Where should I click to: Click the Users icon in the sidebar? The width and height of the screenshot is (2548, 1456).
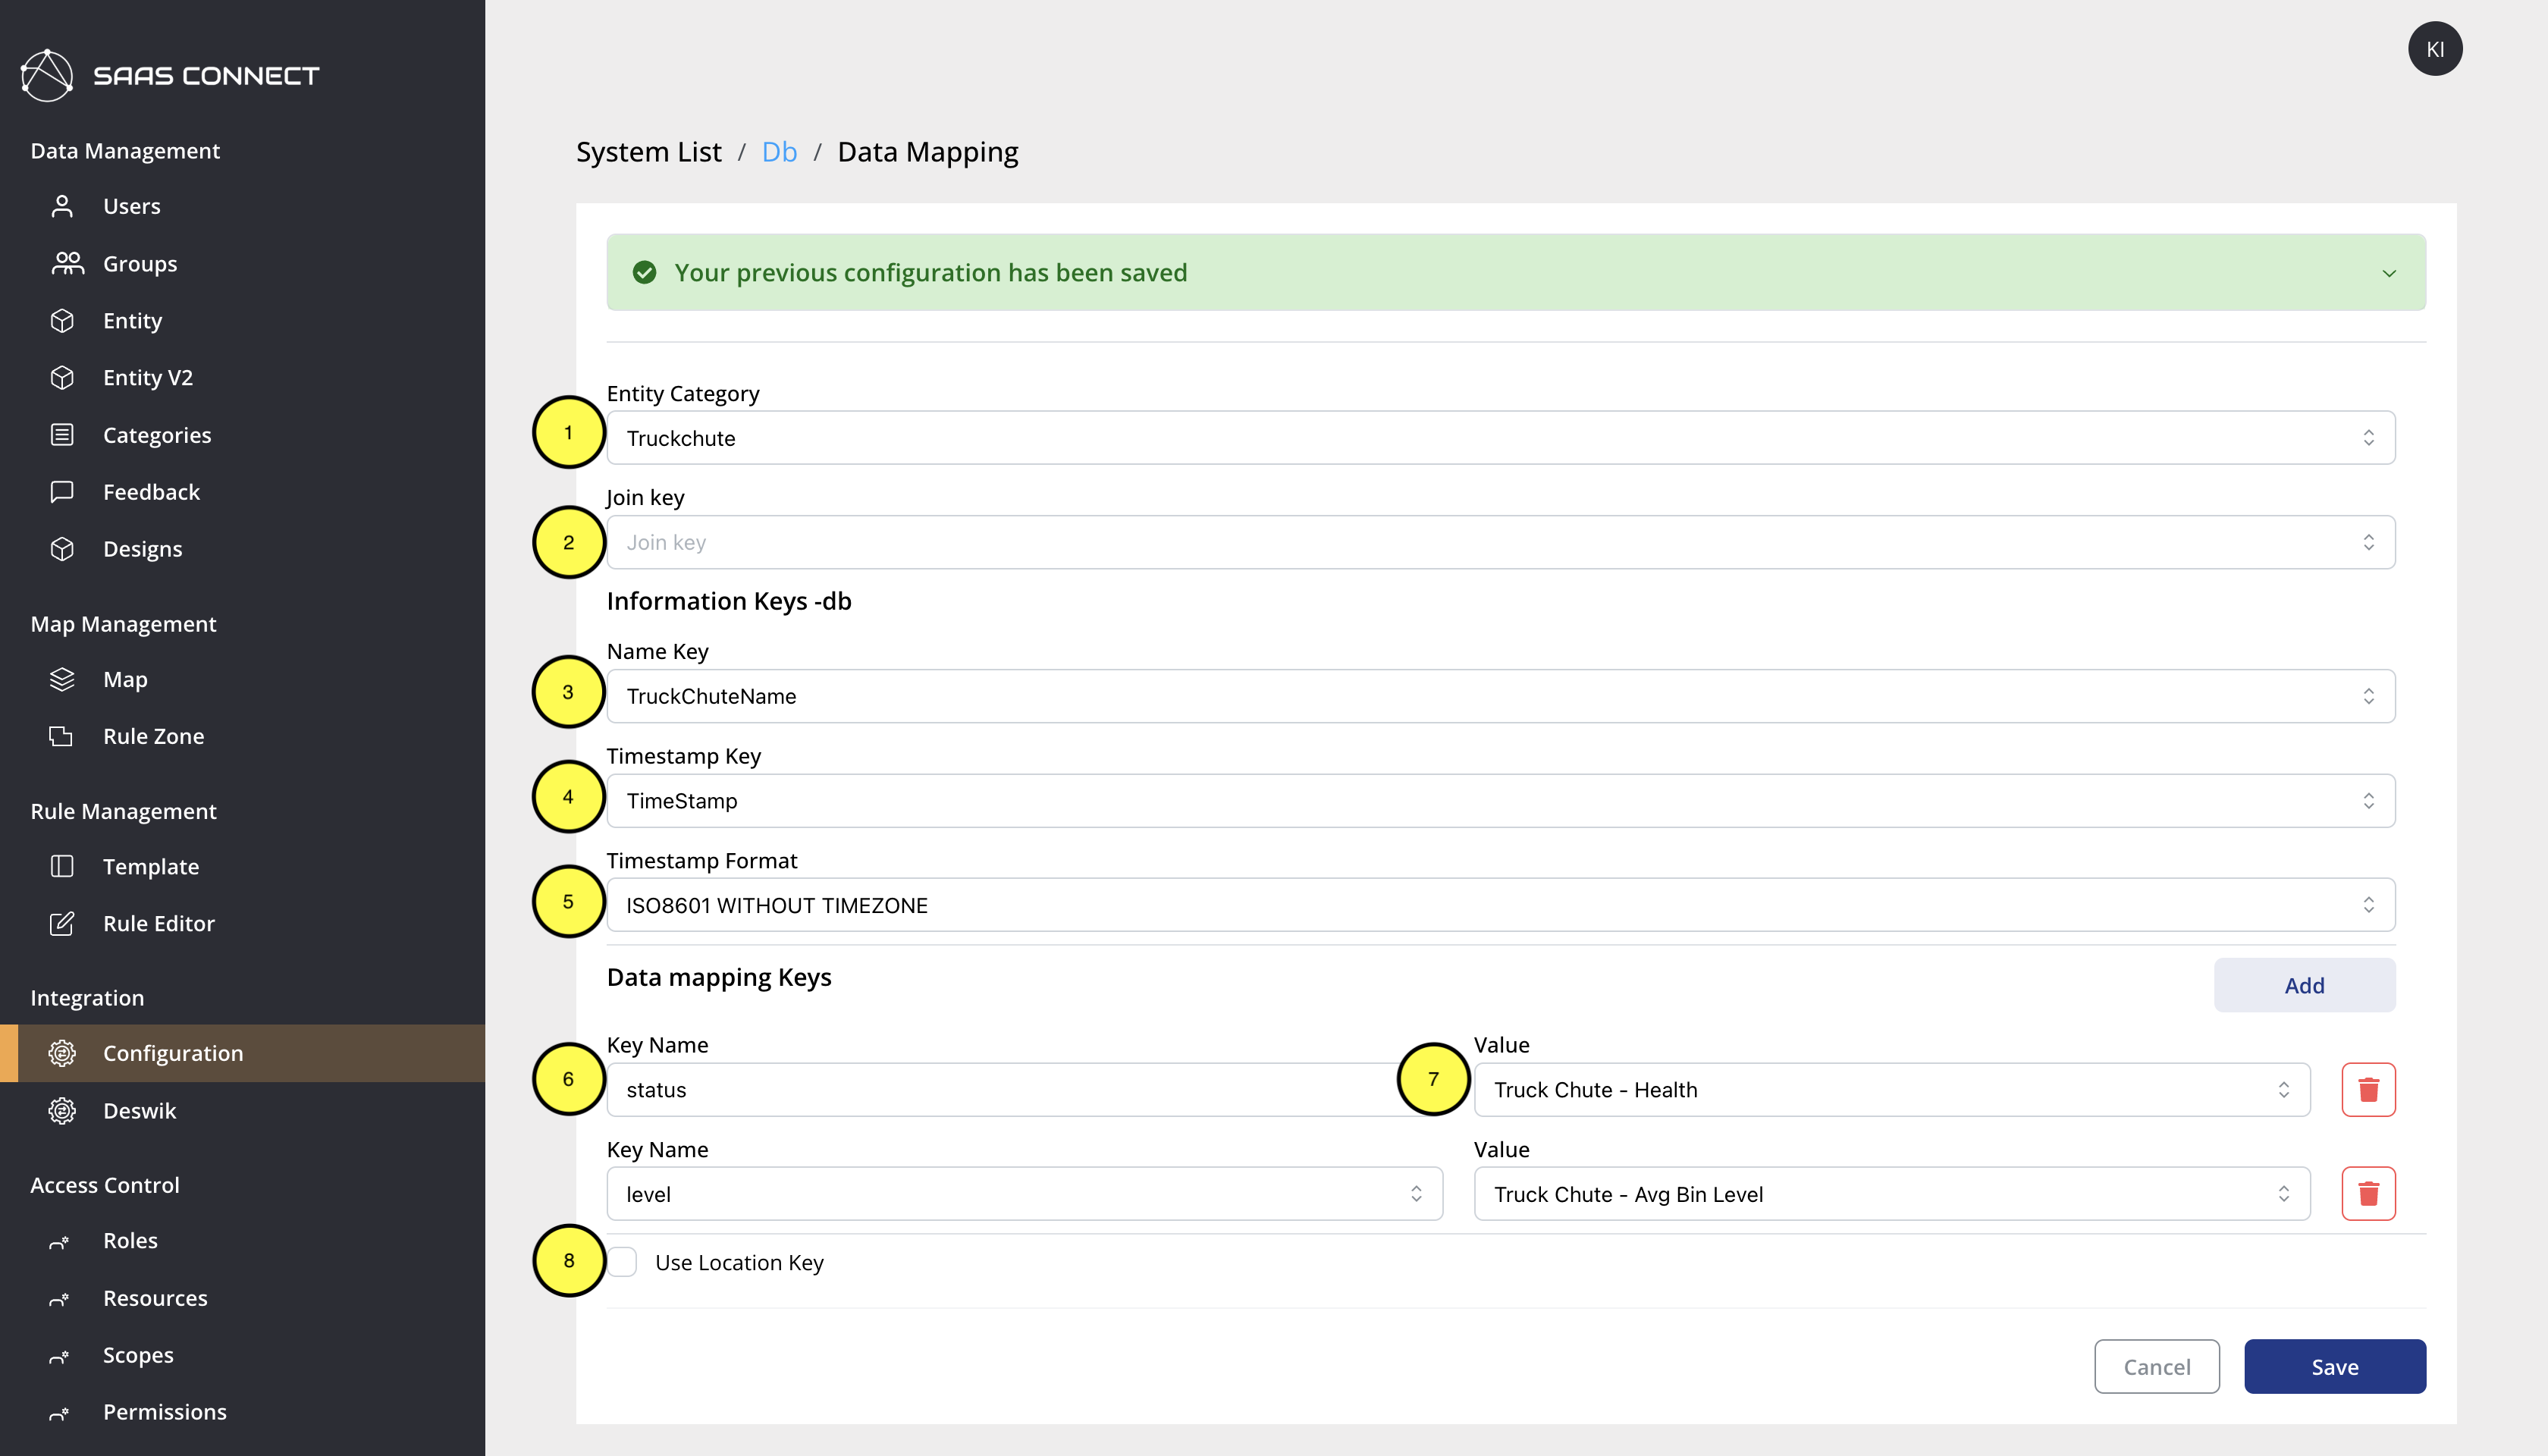tap(62, 206)
